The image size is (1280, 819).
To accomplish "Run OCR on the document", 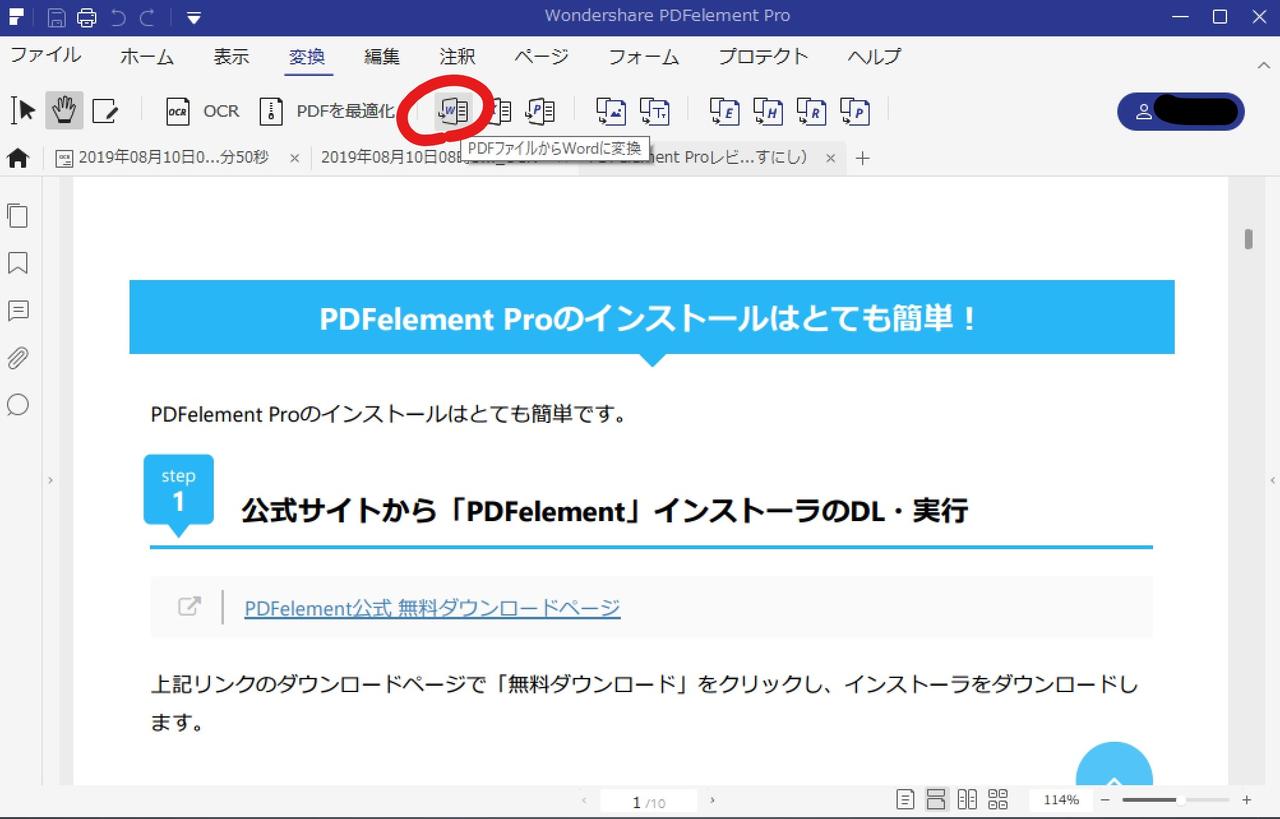I will point(203,110).
